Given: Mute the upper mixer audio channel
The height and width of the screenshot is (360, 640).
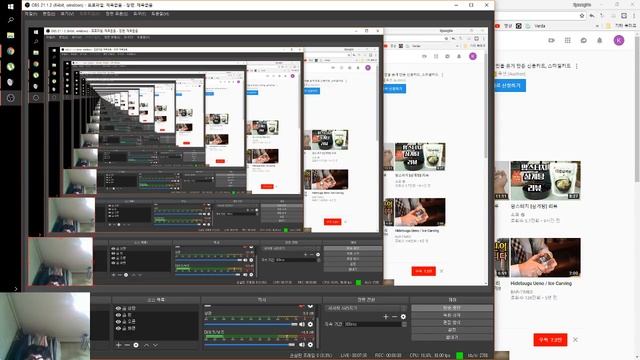Looking at the screenshot, I should (x=302, y=324).
